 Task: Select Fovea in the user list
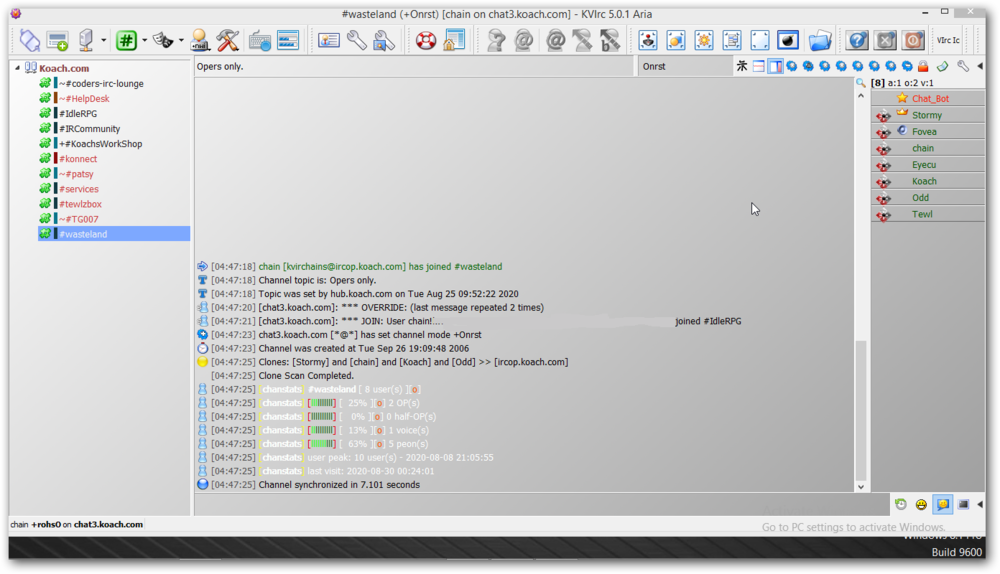click(928, 131)
